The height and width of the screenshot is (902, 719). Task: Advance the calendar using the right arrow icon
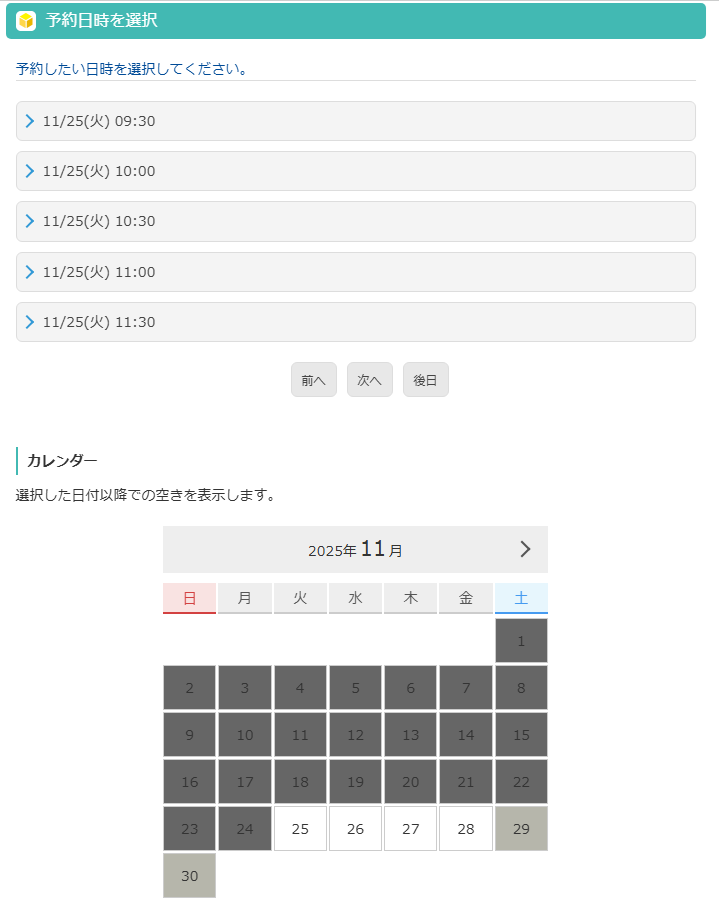[x=524, y=549]
